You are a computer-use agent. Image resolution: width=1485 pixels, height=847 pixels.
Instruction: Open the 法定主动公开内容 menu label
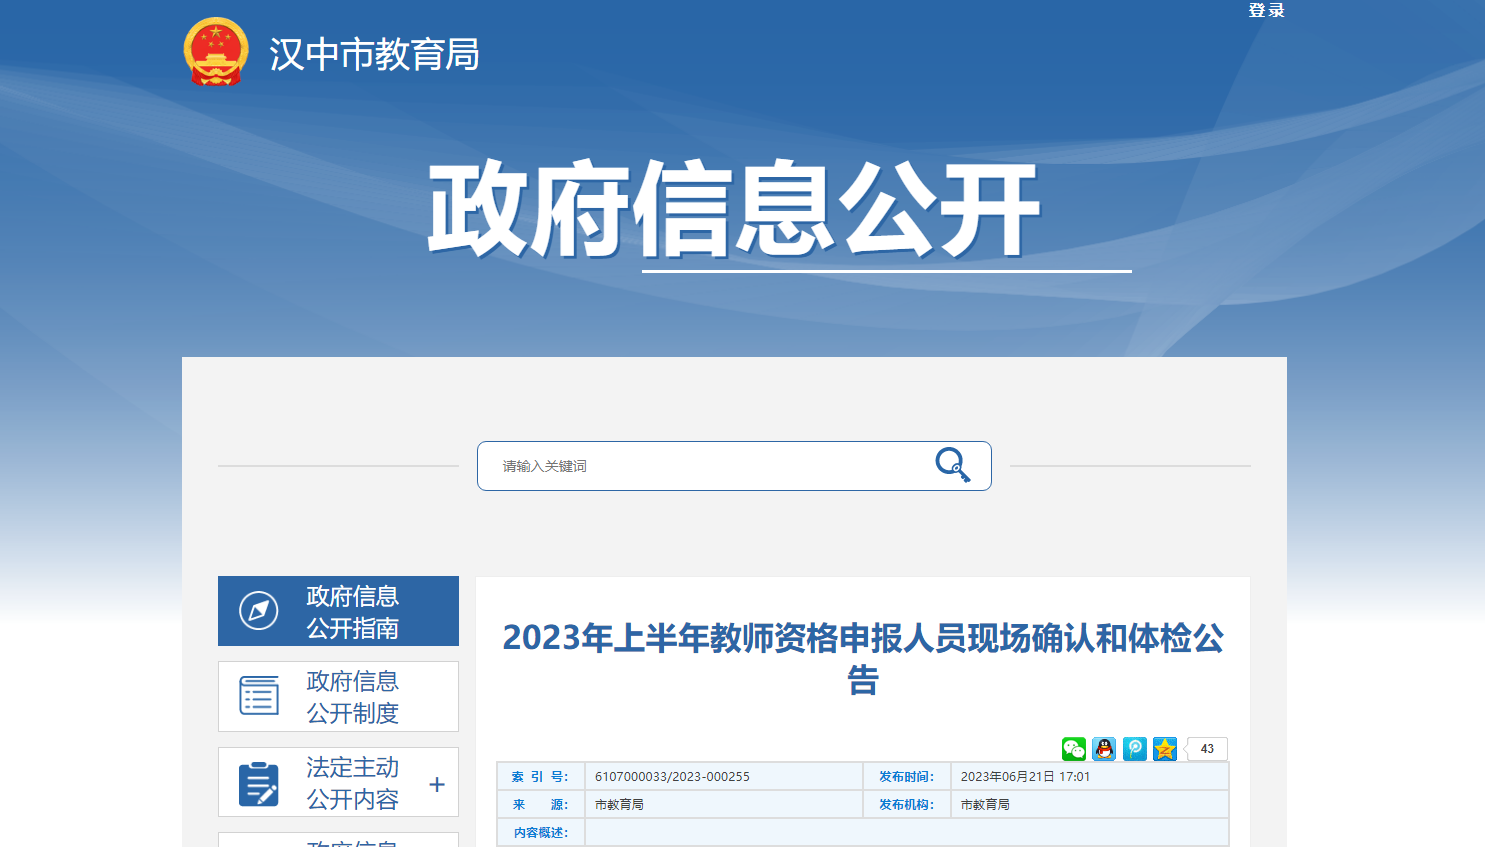[352, 783]
